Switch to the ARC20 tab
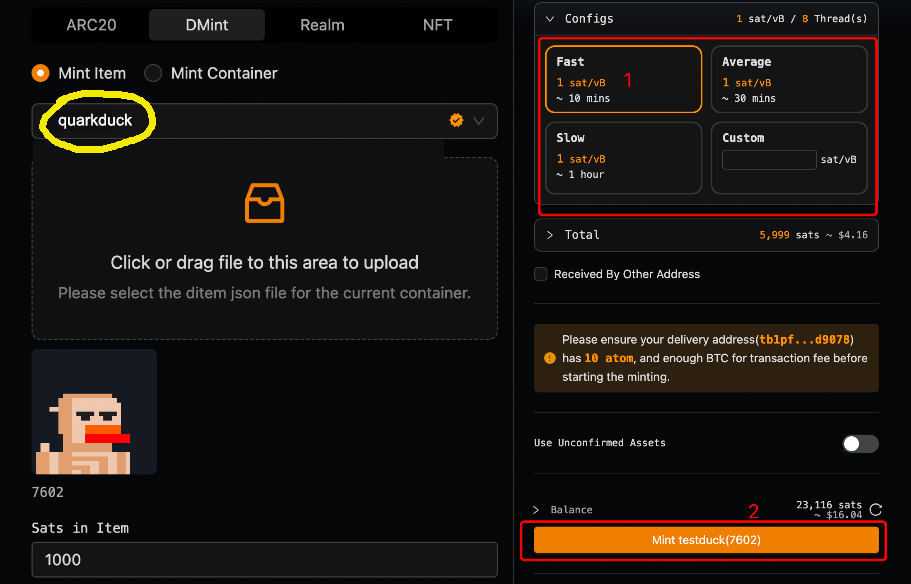The height and width of the screenshot is (584, 911). point(92,25)
